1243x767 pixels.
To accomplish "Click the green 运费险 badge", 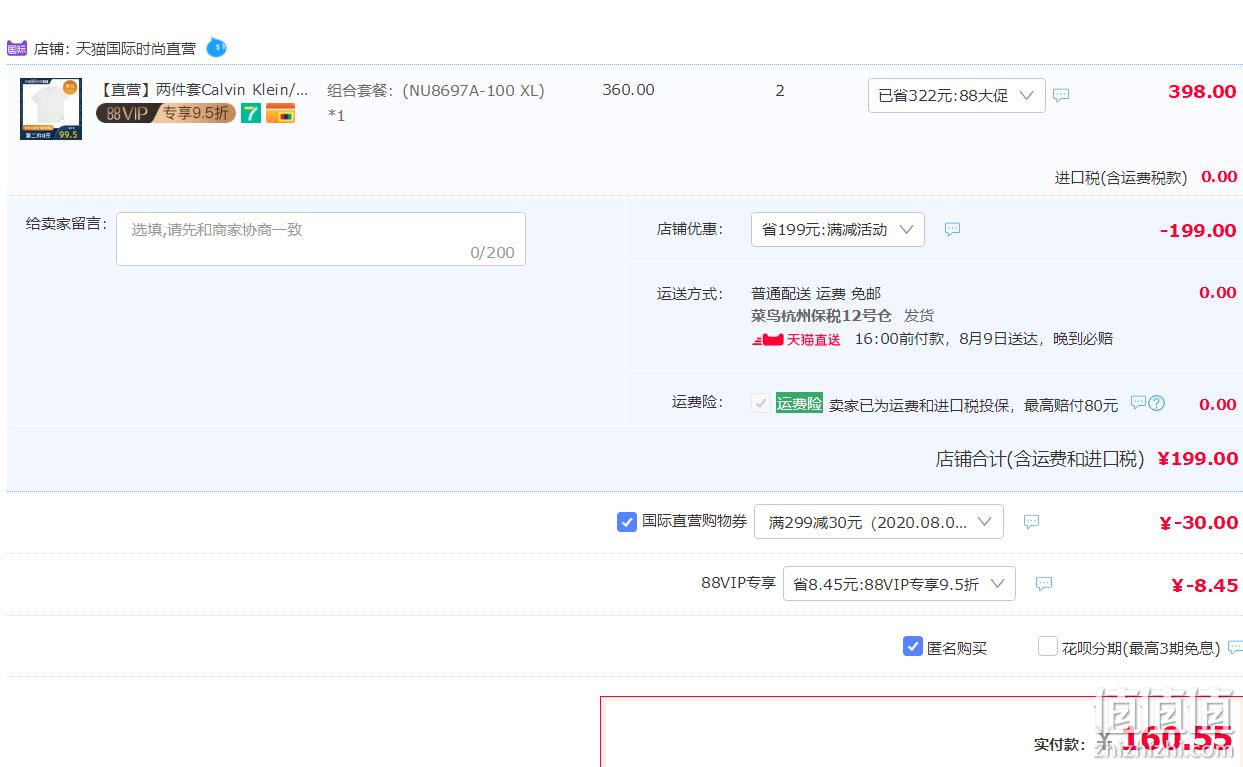I will pyautogui.click(x=799, y=404).
